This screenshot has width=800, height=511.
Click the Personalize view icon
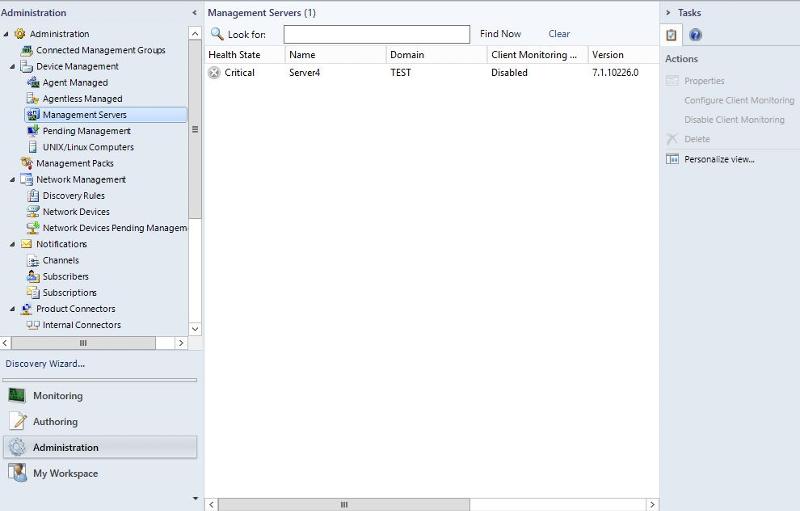[672, 159]
